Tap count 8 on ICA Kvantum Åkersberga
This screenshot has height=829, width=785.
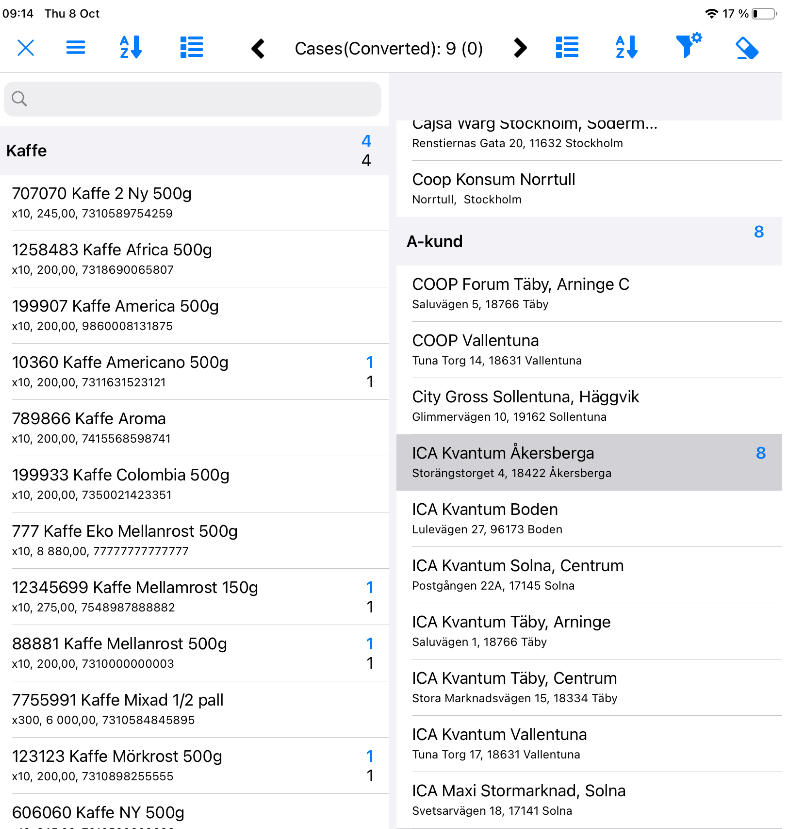761,453
